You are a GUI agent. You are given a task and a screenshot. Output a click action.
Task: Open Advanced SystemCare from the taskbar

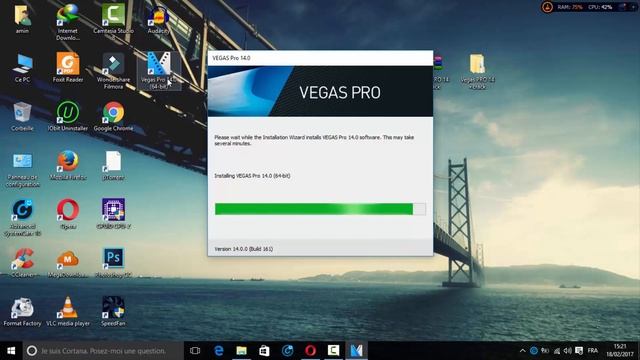pyautogui.click(x=287, y=351)
